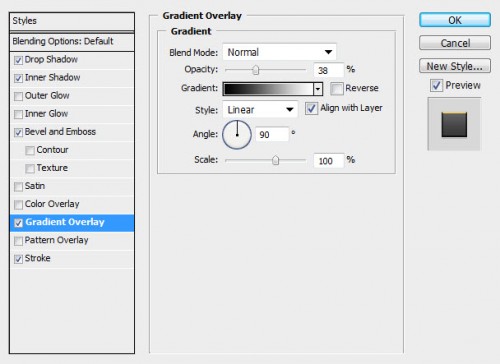Click the Cancel button
This screenshot has height=364, width=500.
pyautogui.click(x=455, y=43)
